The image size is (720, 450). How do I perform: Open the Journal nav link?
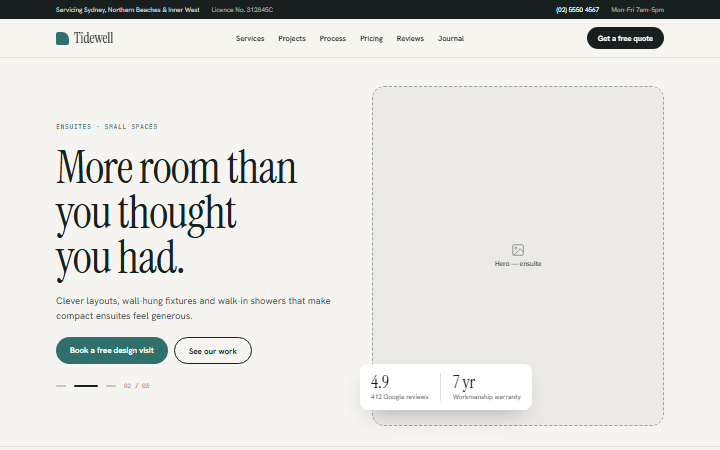tap(451, 39)
